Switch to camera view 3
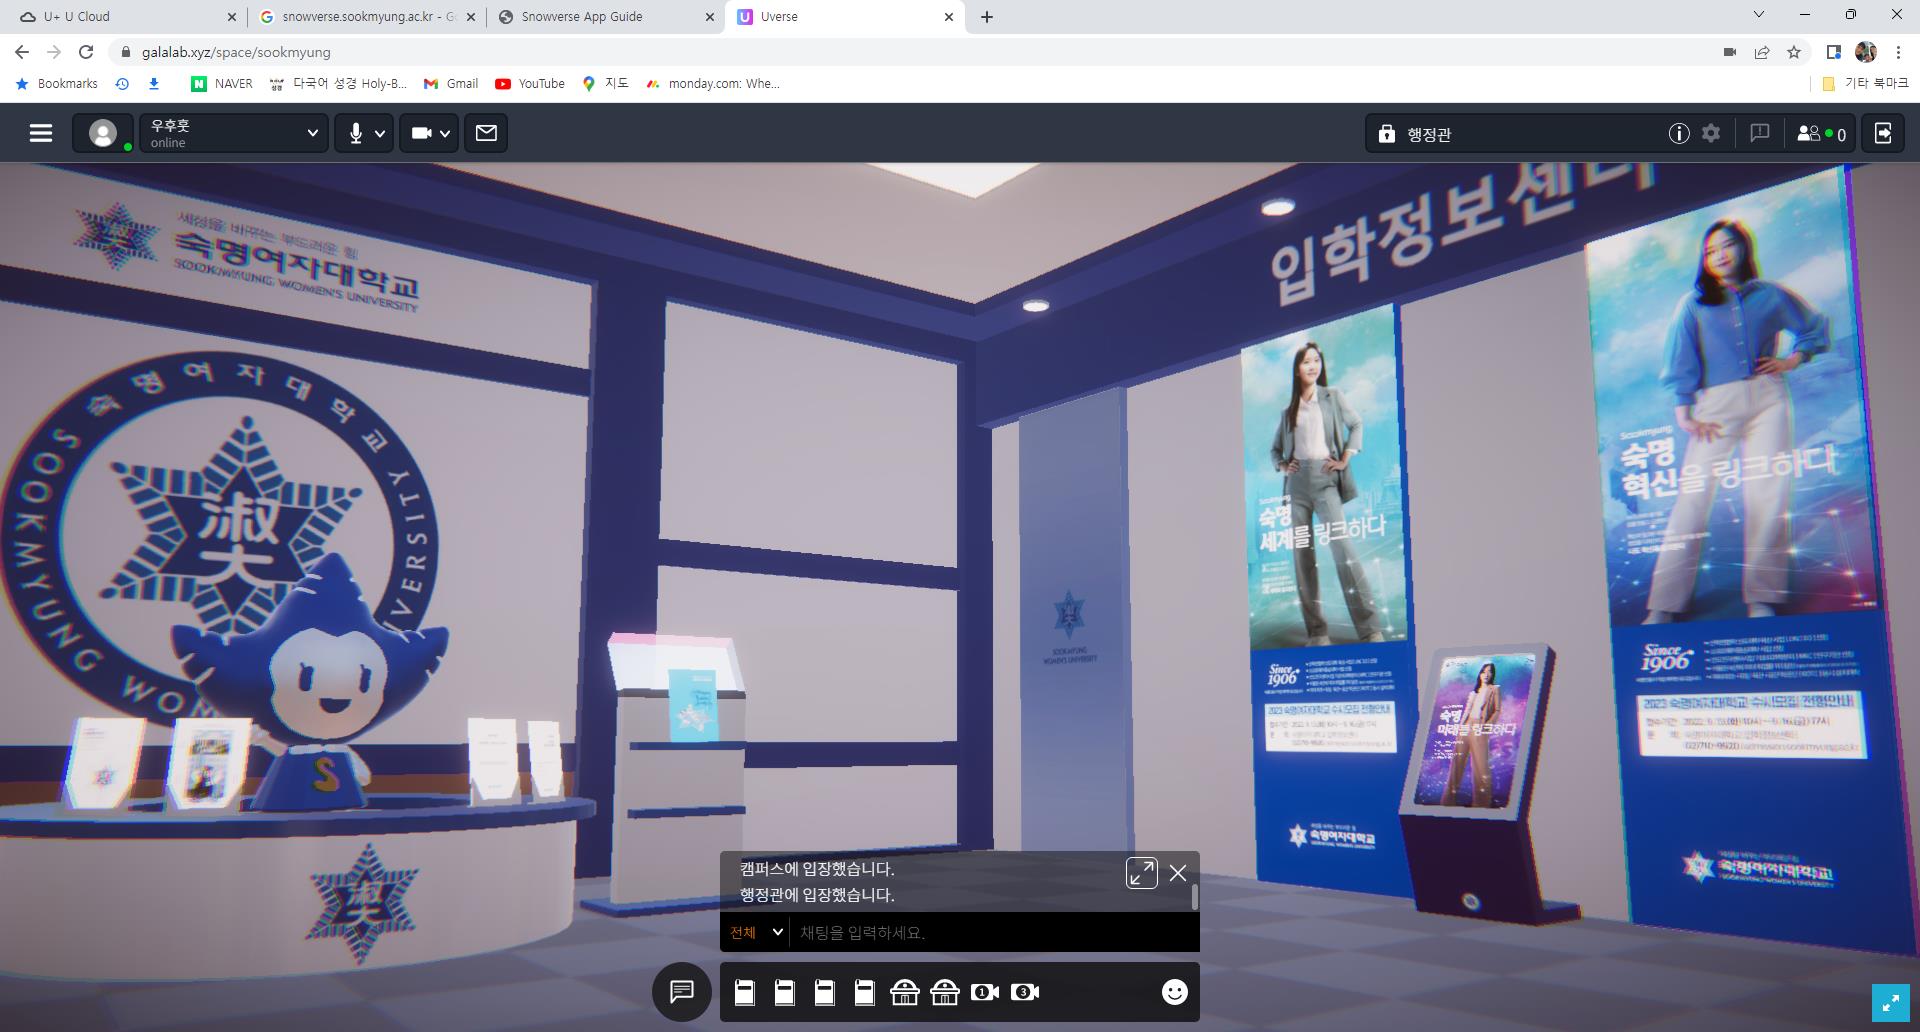 [1025, 992]
